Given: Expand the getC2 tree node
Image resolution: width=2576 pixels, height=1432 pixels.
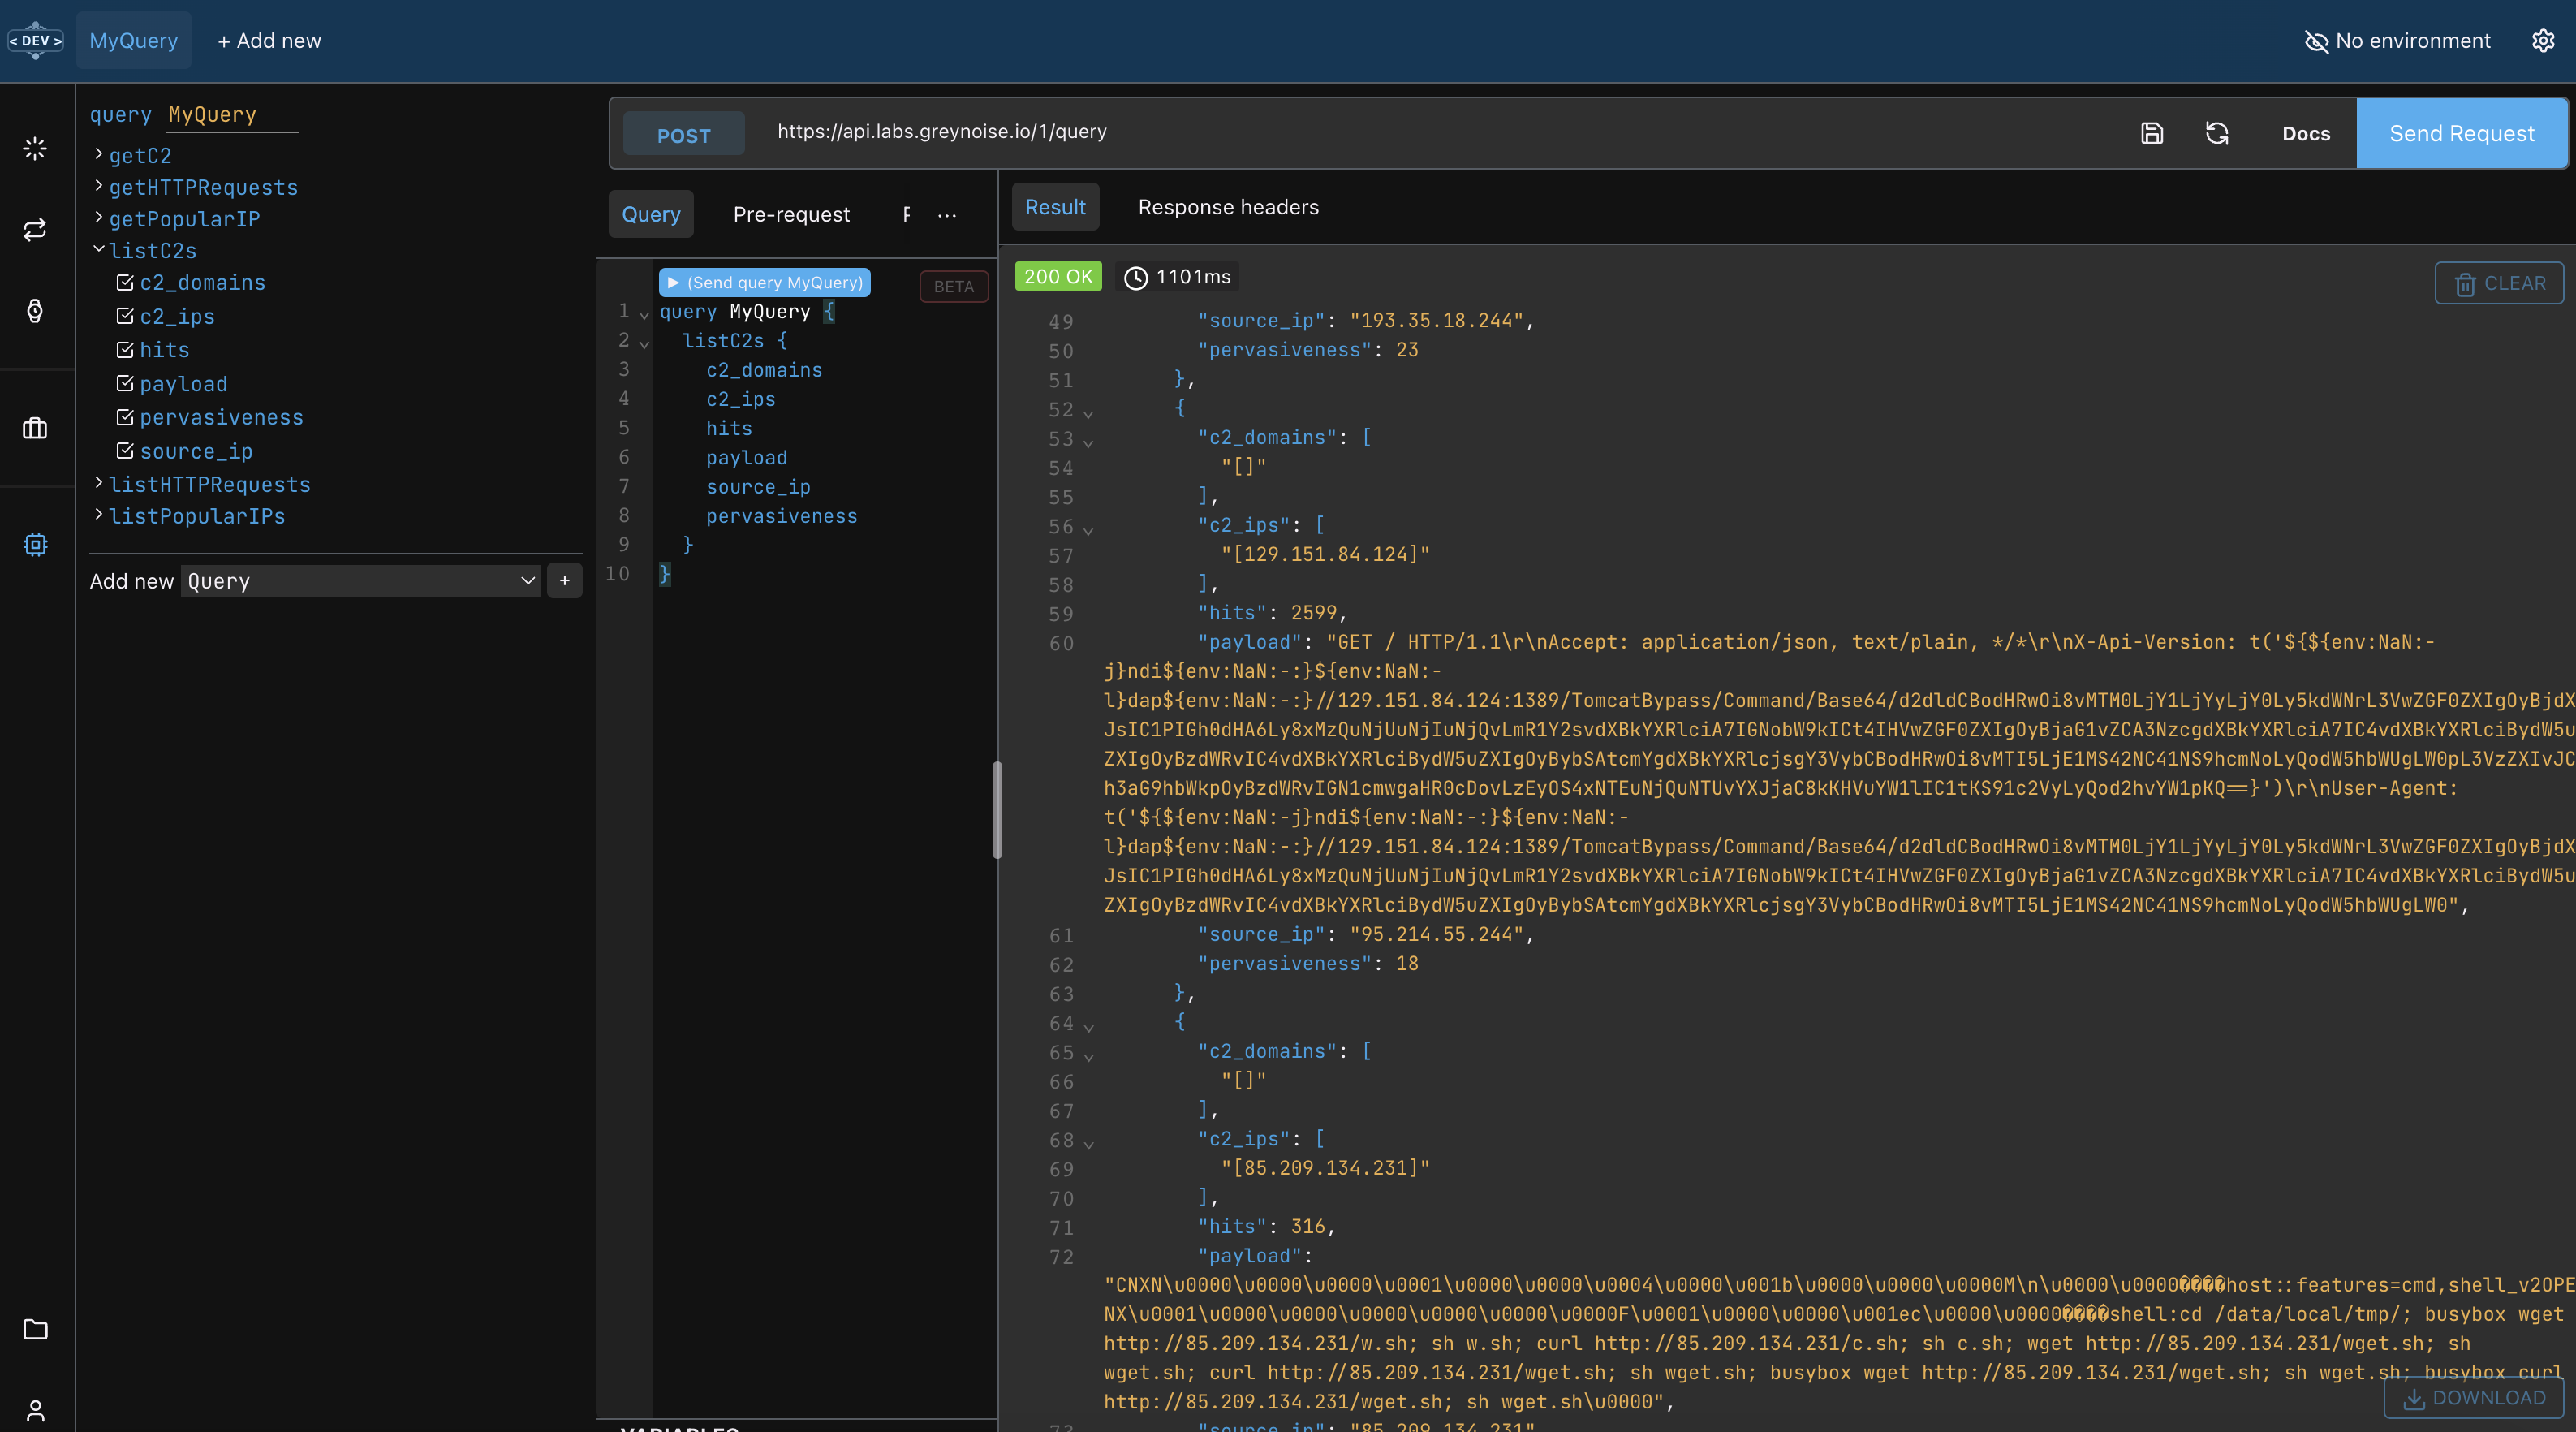Looking at the screenshot, I should (99, 154).
